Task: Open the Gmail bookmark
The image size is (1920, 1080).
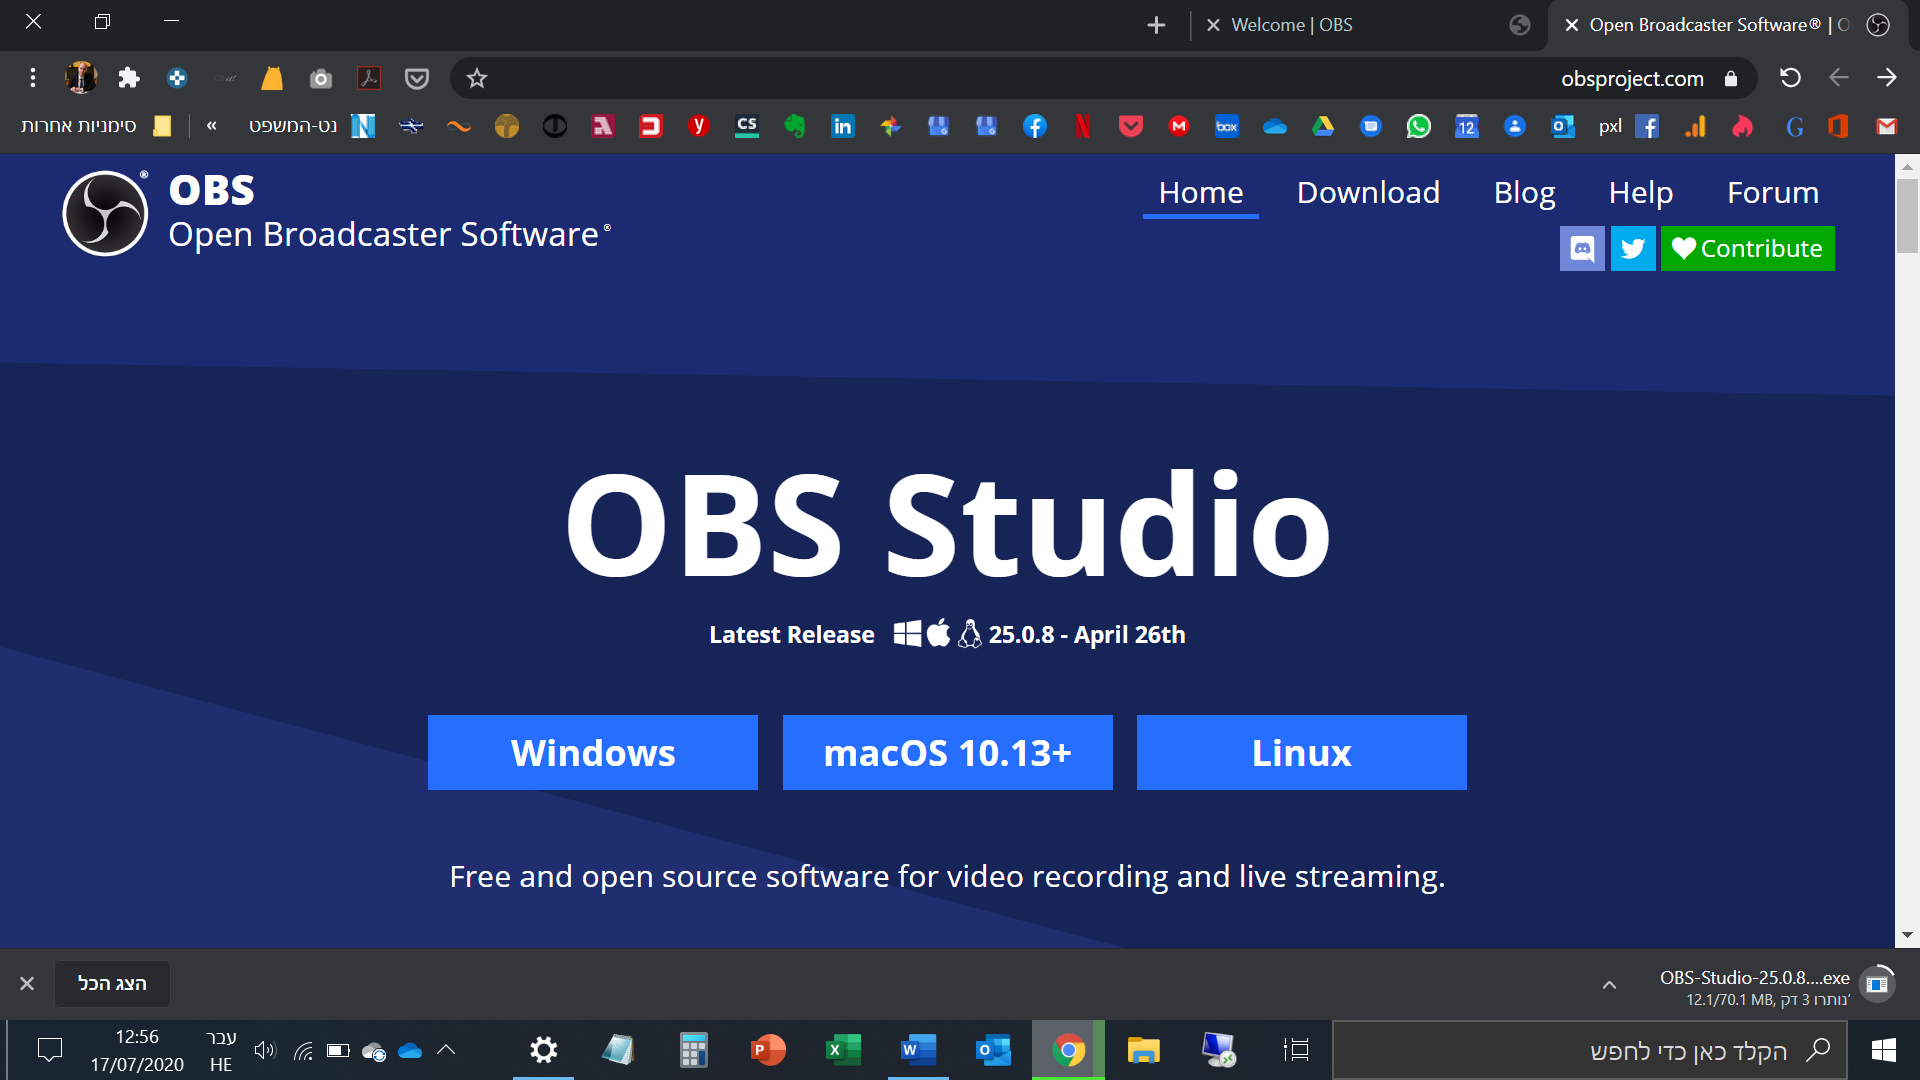Action: pos(1886,126)
